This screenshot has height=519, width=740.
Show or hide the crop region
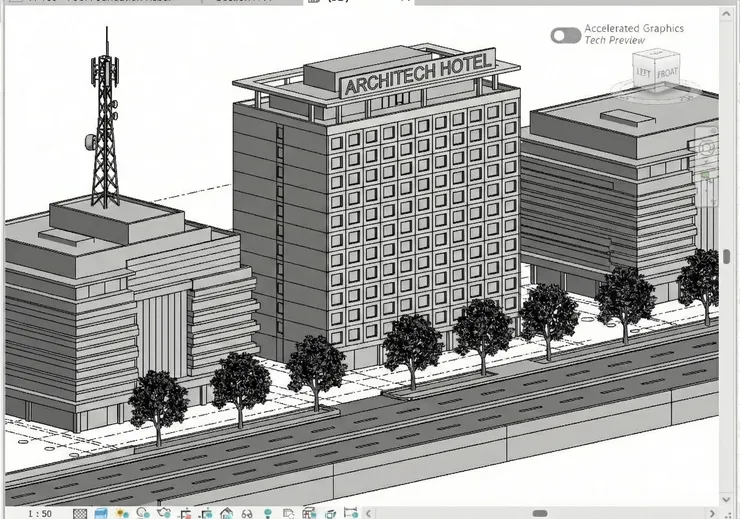pyautogui.click(x=206, y=513)
